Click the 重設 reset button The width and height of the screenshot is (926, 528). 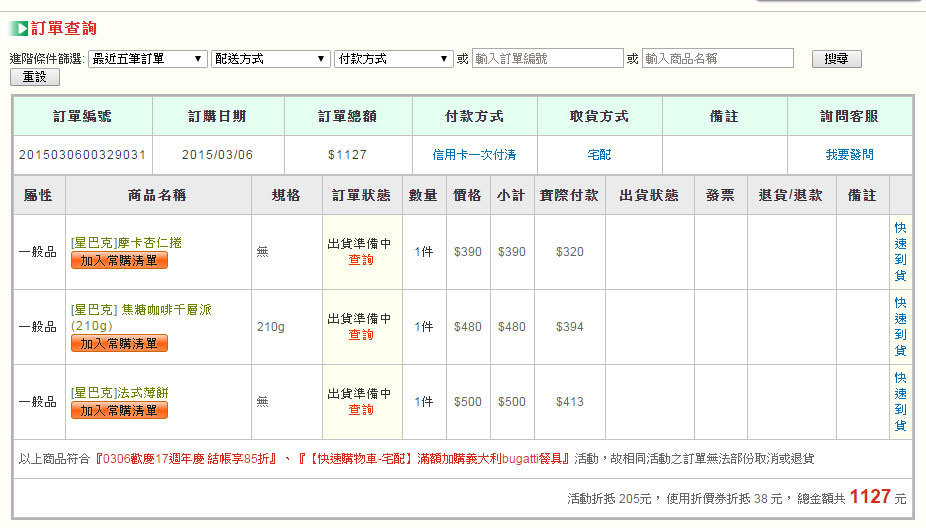pyautogui.click(x=35, y=77)
